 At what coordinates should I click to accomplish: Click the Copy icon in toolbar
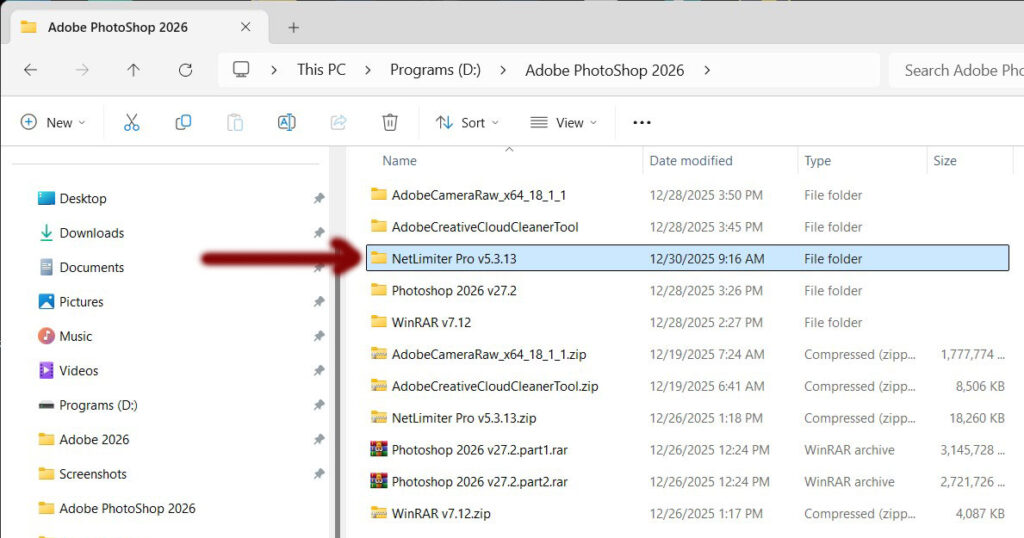point(183,122)
